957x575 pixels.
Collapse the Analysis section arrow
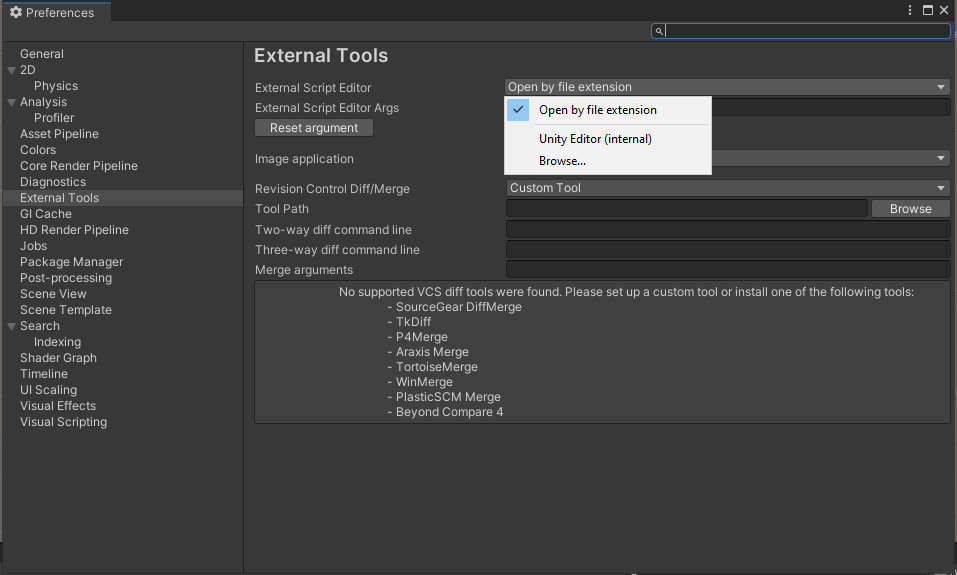click(11, 102)
